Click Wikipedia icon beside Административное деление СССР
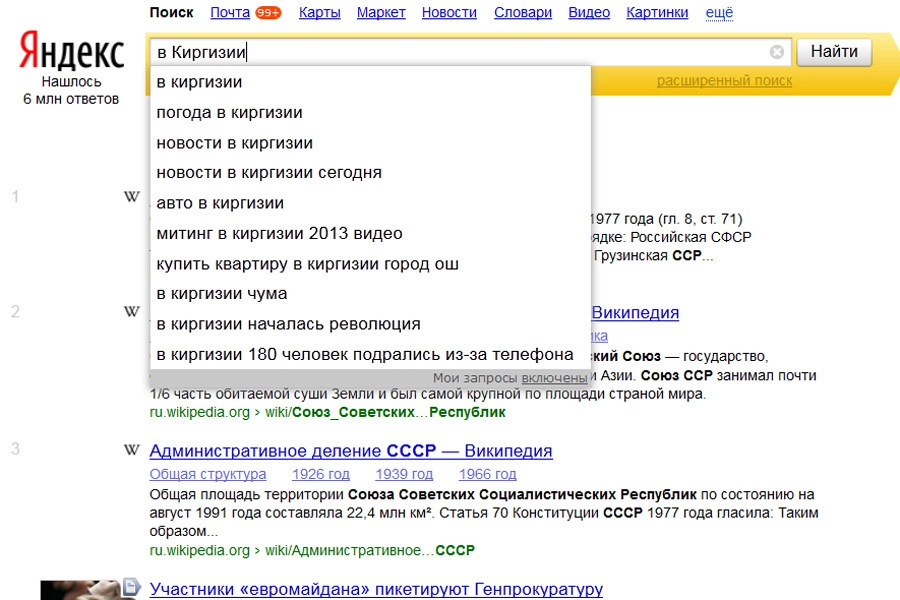900x600 pixels. [x=131, y=450]
